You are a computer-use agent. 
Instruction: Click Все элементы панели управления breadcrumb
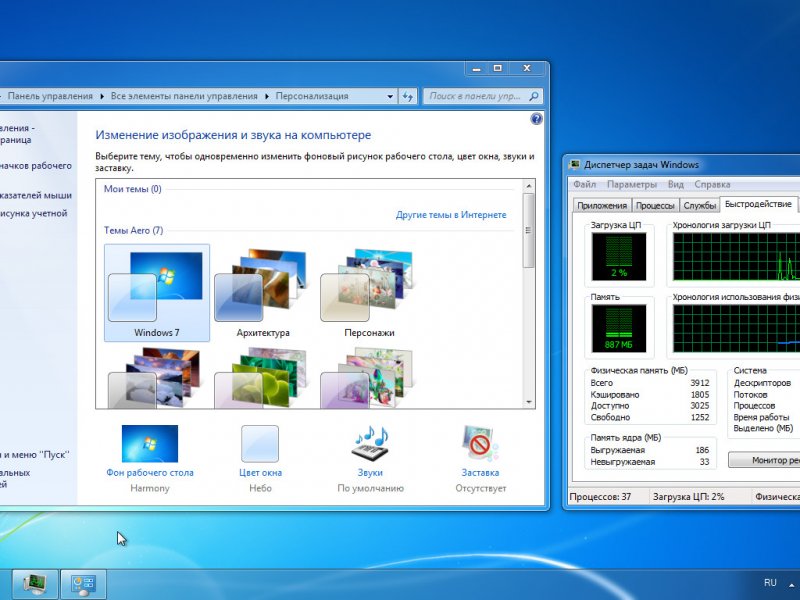184,96
